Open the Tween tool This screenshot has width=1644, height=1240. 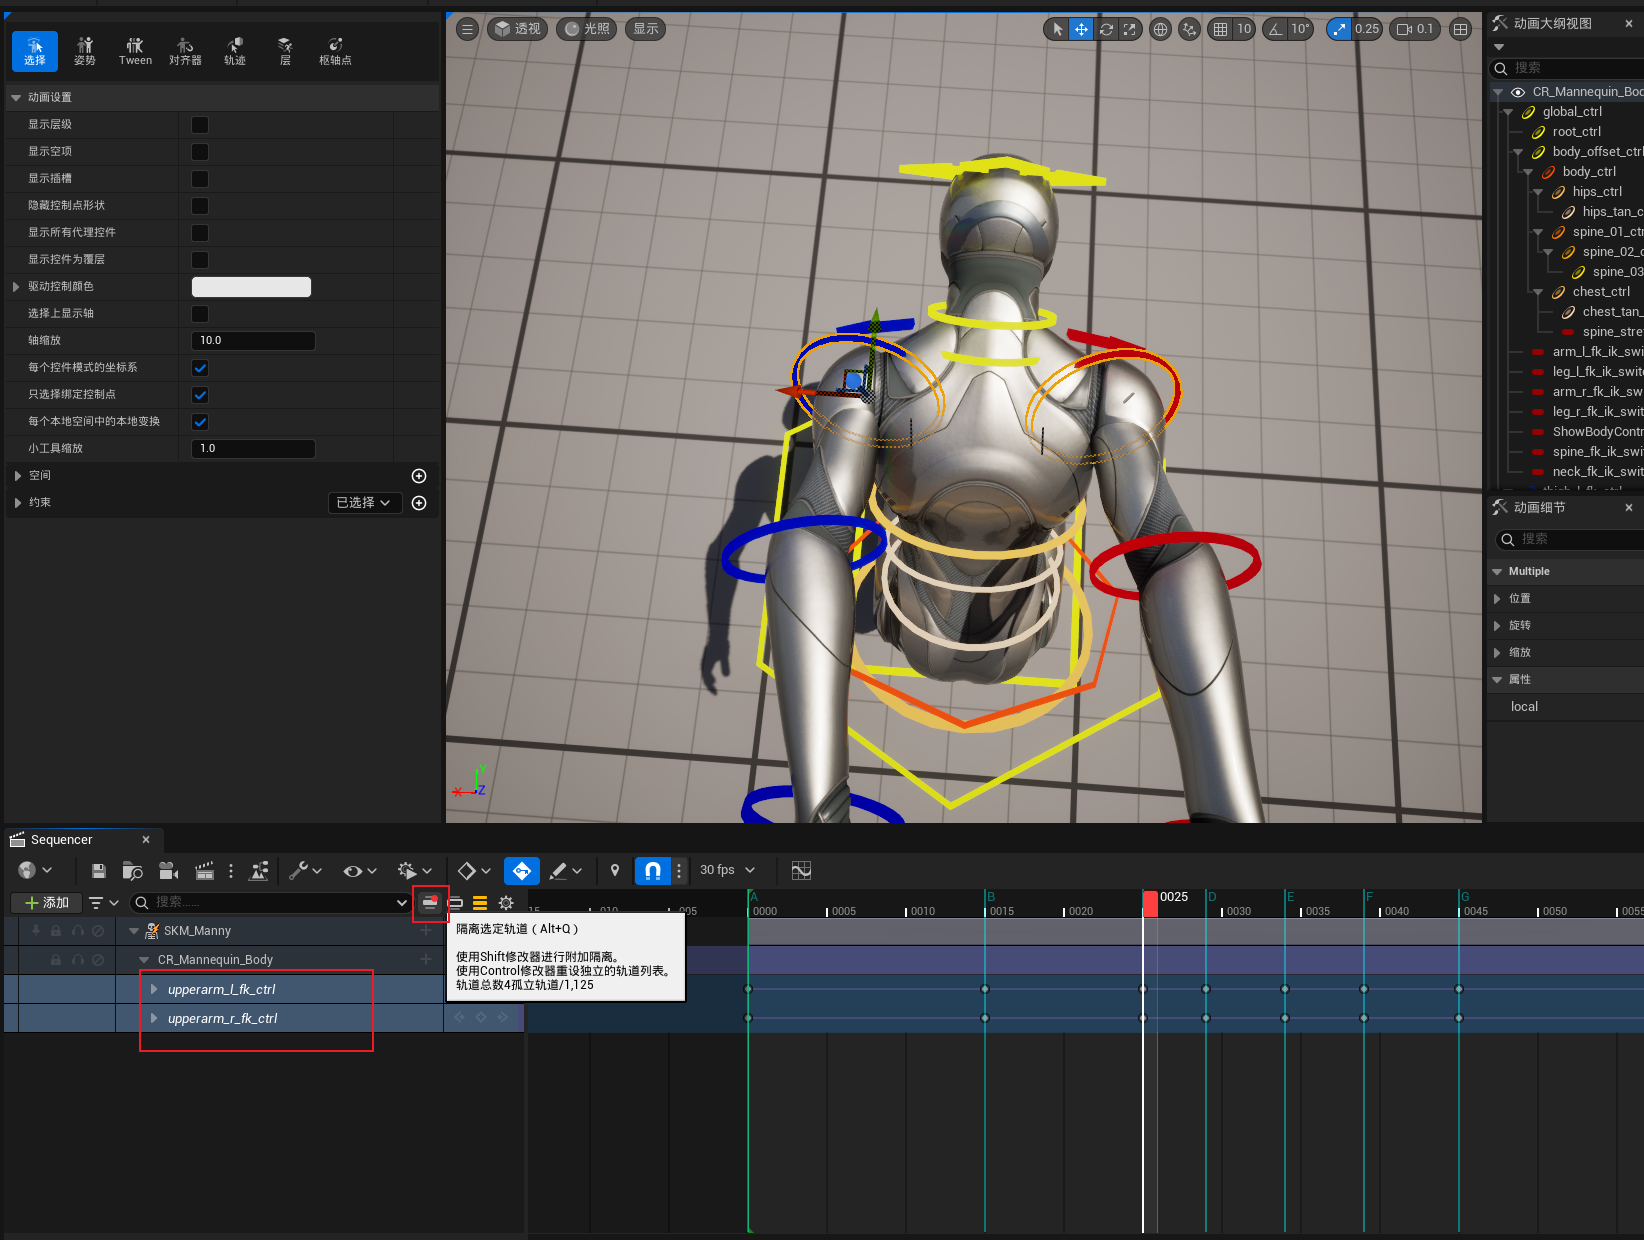pos(135,51)
